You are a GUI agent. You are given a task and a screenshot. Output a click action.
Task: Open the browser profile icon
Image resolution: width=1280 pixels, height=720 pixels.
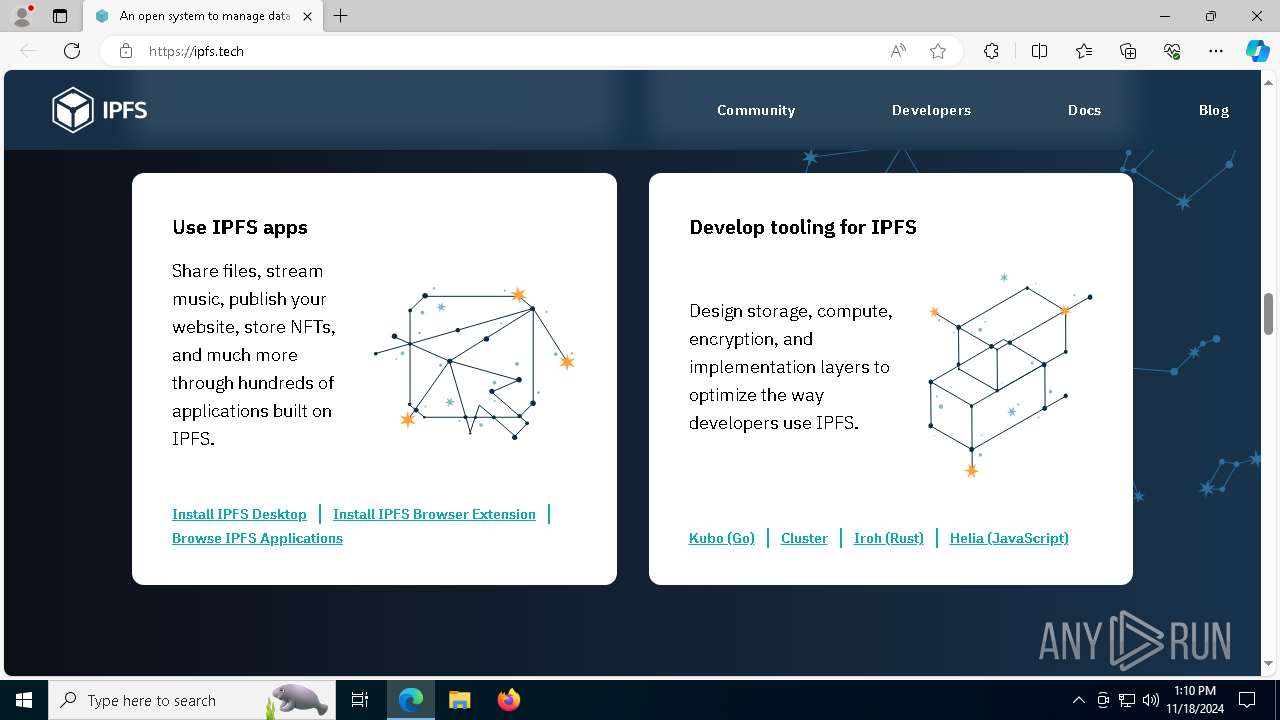21,16
